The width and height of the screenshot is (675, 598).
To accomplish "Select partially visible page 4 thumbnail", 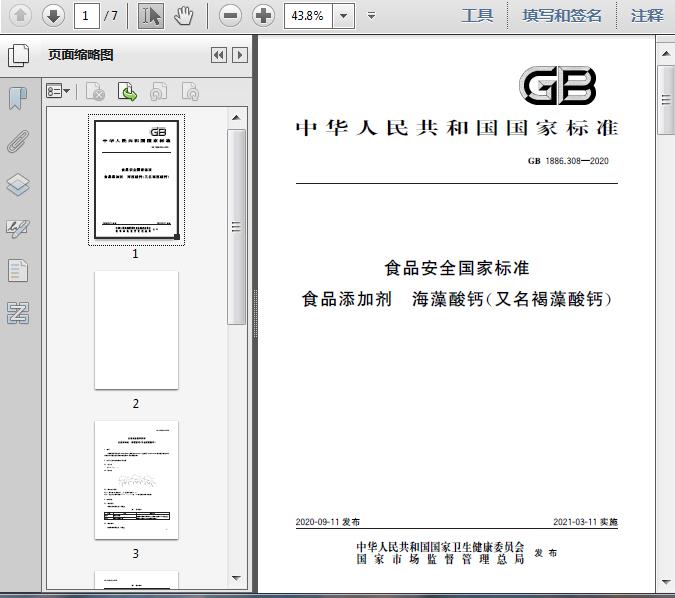I will pos(136,580).
